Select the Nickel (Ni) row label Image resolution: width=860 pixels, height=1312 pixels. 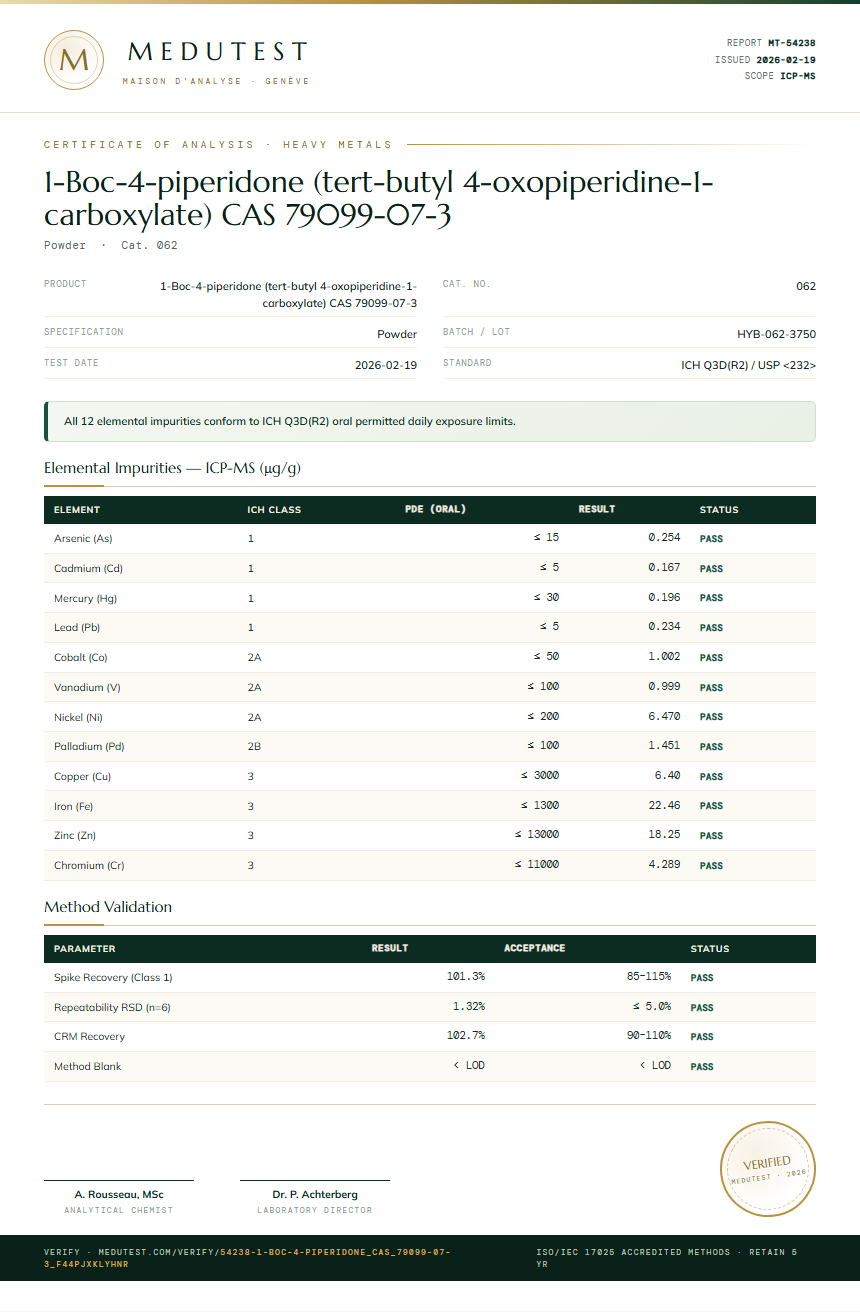click(x=78, y=717)
